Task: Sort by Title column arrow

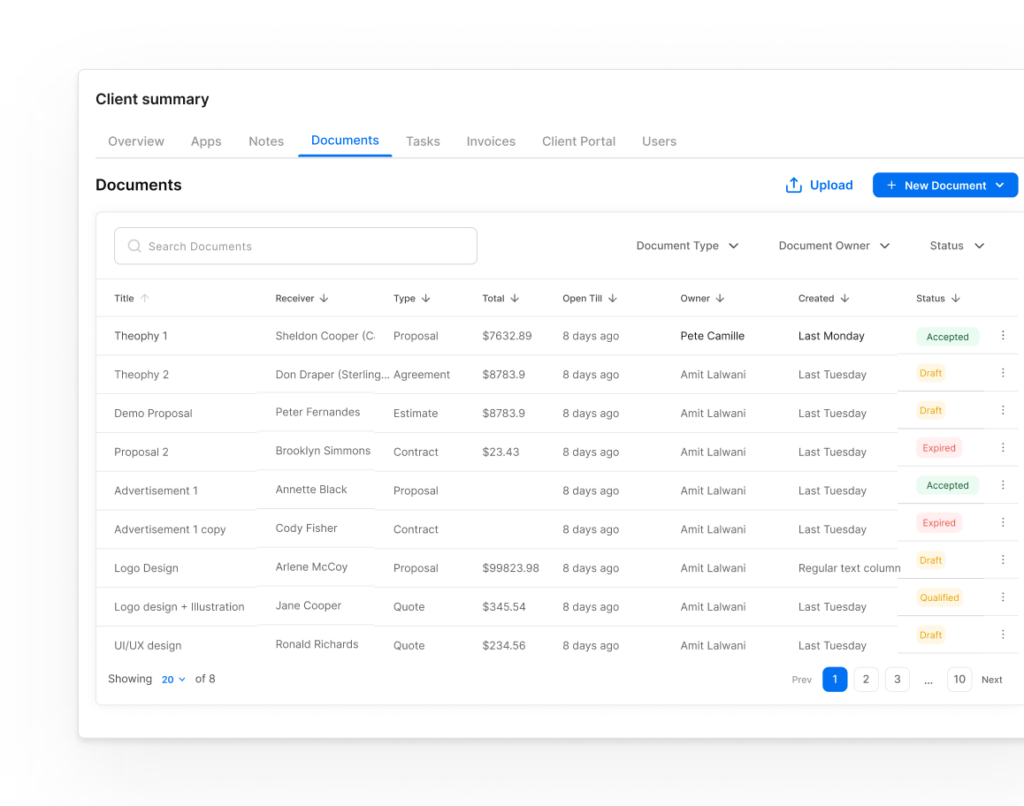Action: pos(145,298)
